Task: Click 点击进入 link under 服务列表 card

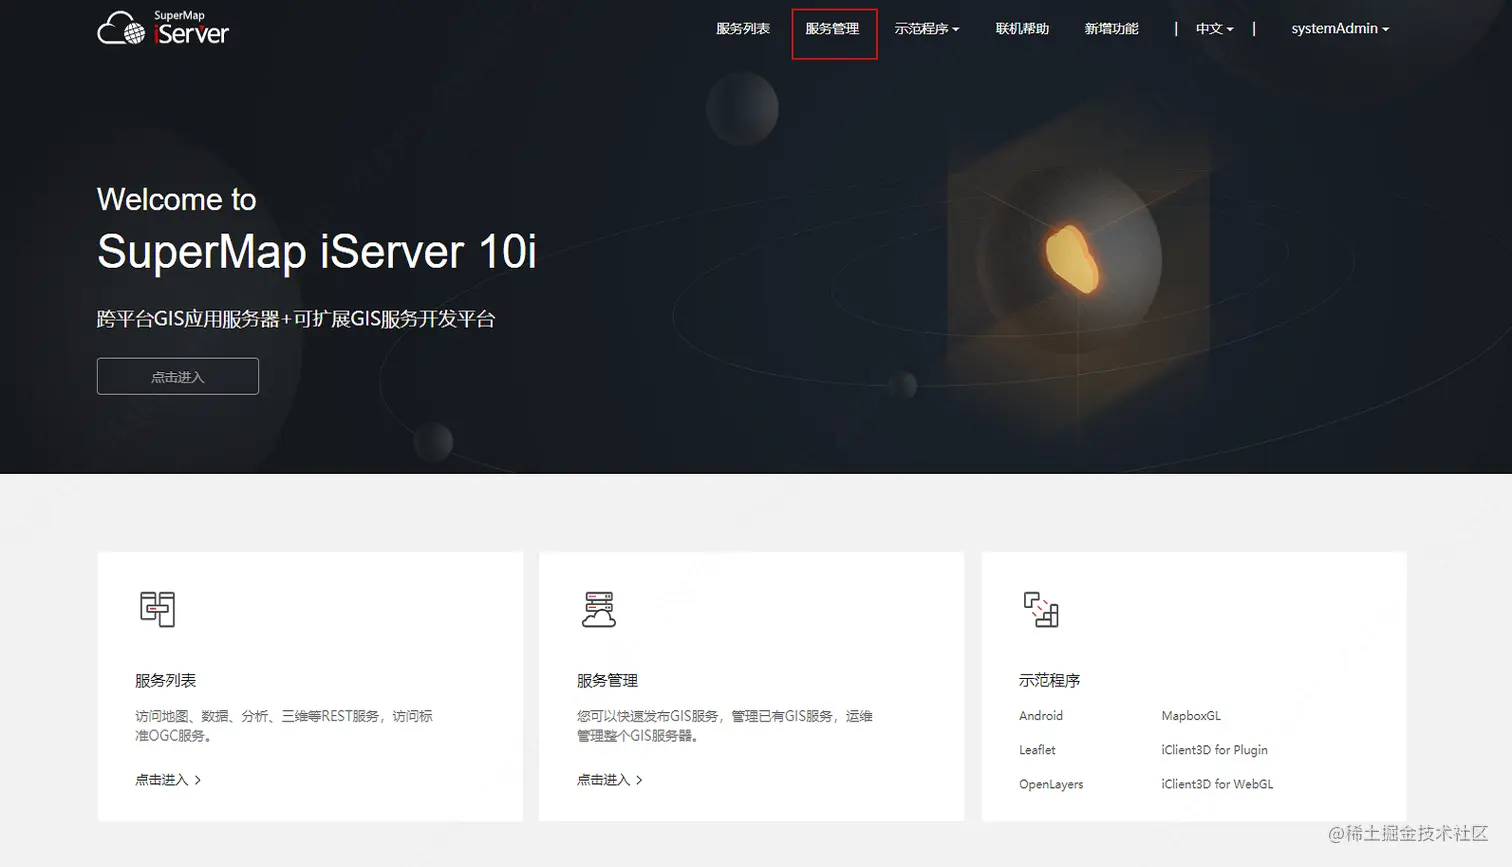Action: tap(168, 780)
